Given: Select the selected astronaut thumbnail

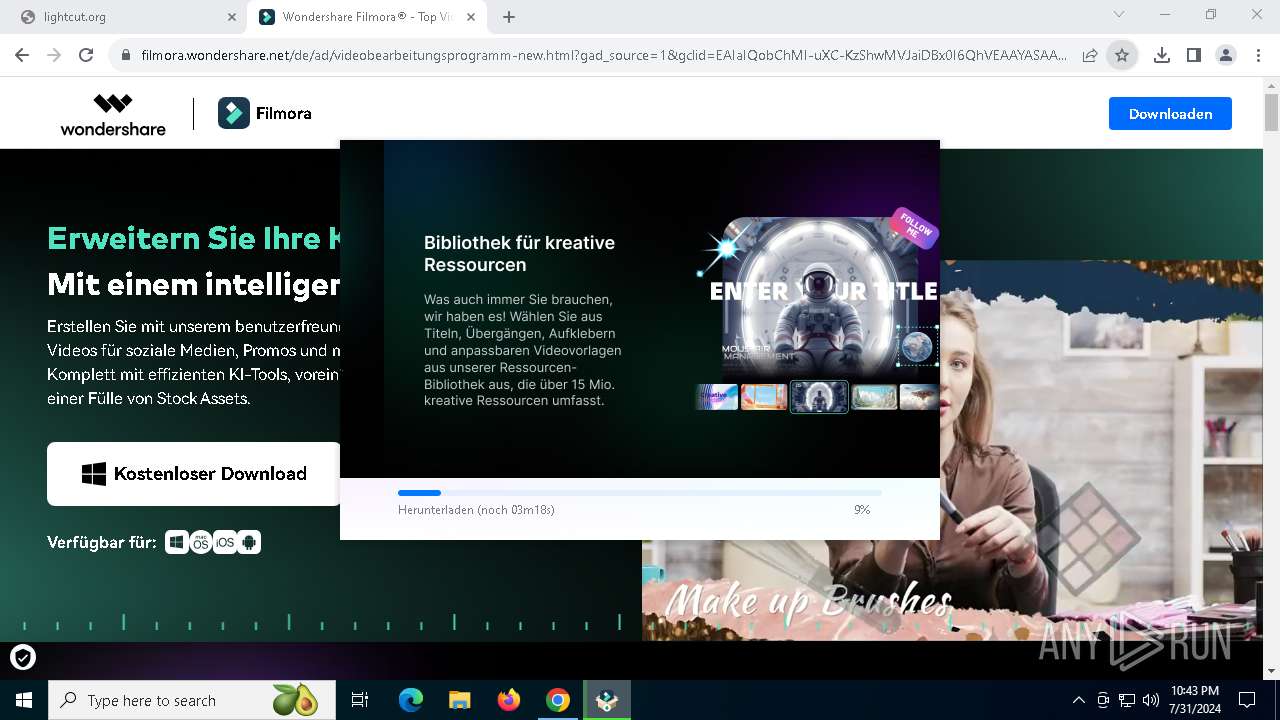Looking at the screenshot, I should [x=819, y=397].
